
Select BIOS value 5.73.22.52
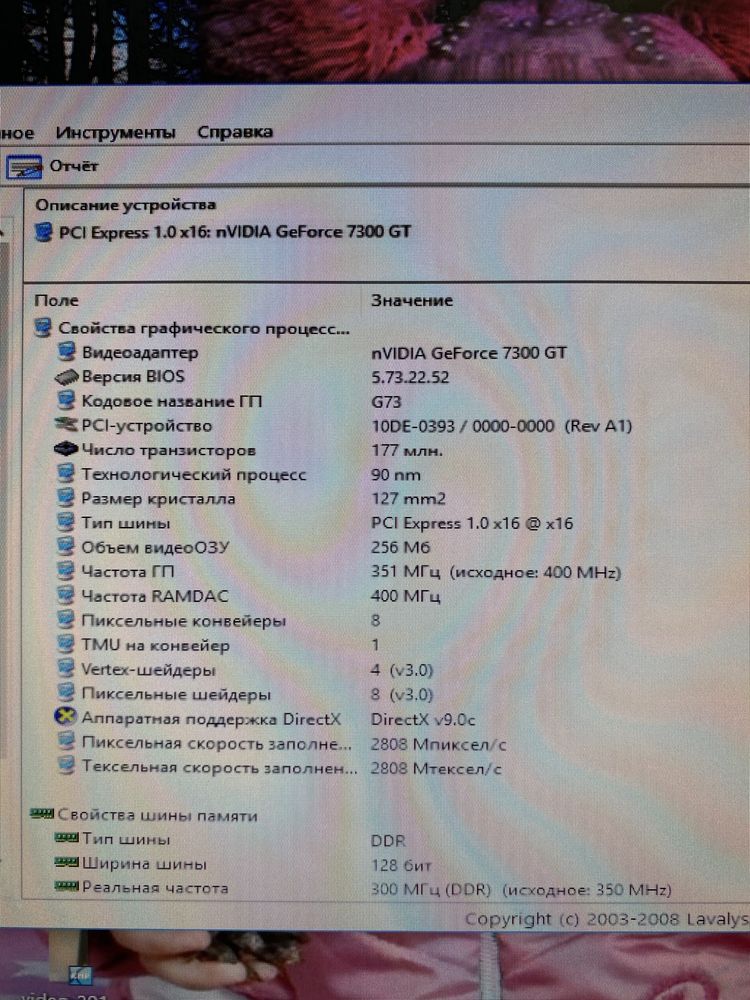pyautogui.click(x=410, y=377)
